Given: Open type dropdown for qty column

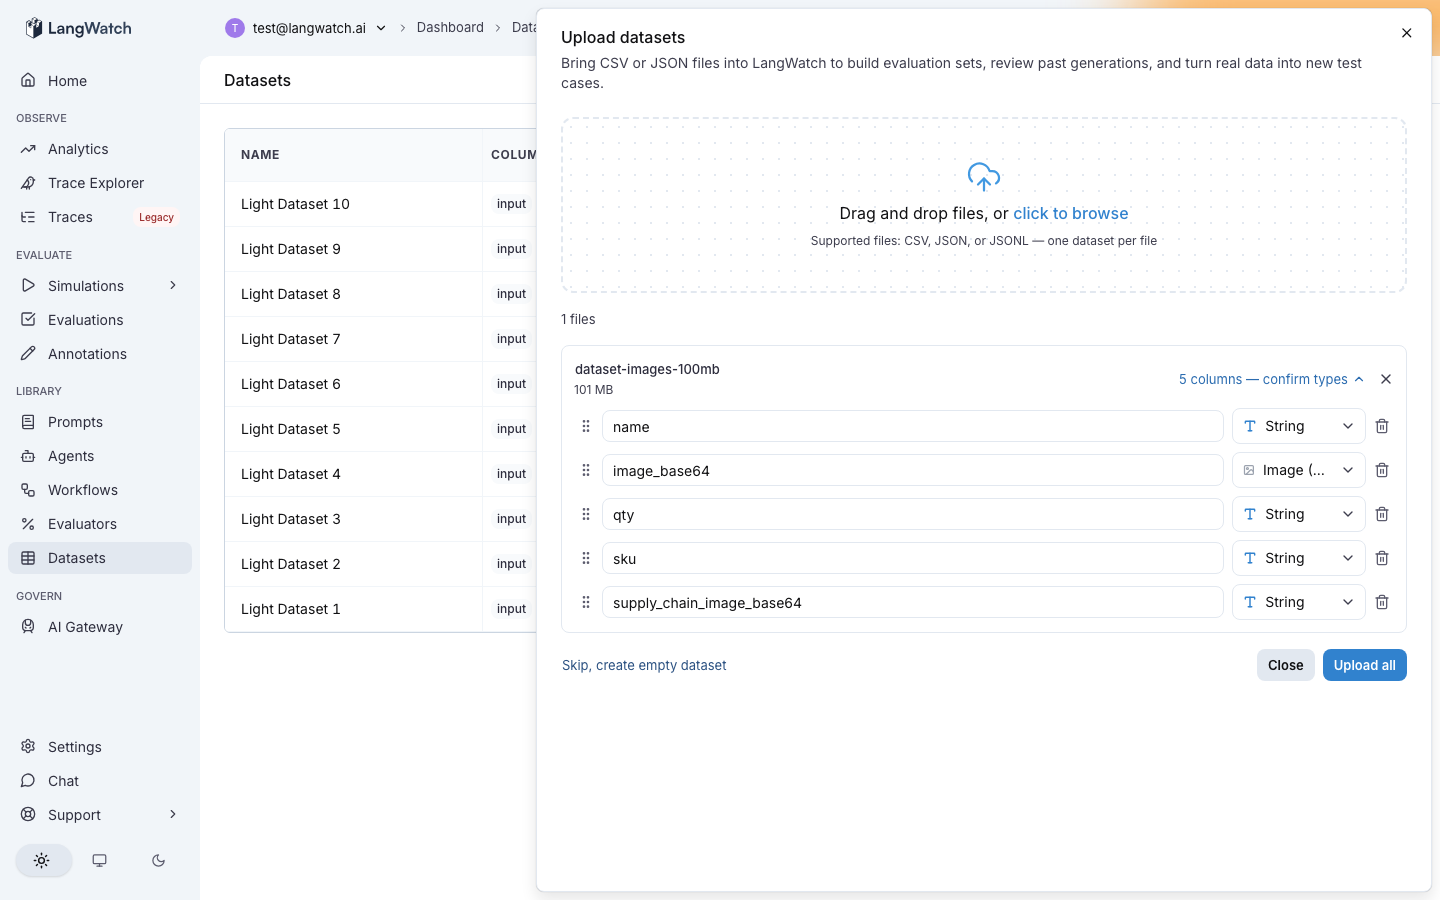Looking at the screenshot, I should tap(1299, 514).
